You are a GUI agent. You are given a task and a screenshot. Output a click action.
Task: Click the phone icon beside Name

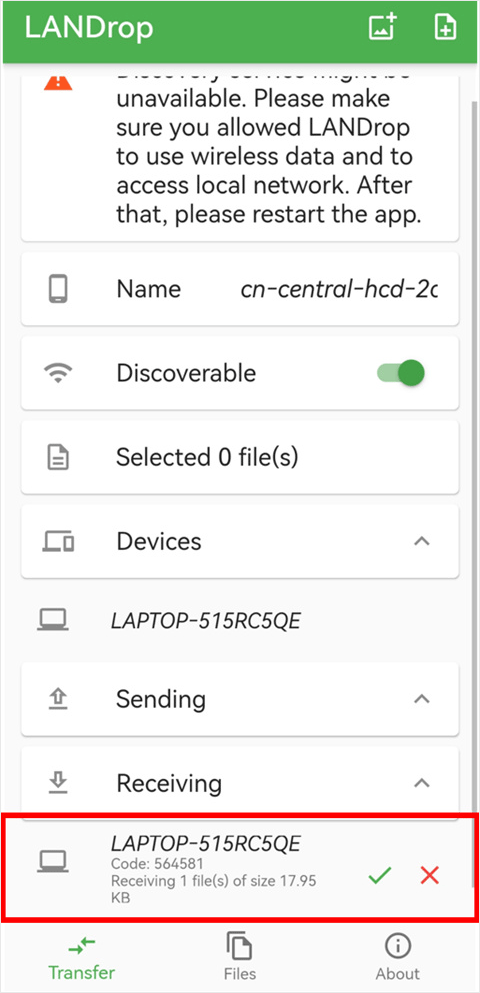(58, 289)
